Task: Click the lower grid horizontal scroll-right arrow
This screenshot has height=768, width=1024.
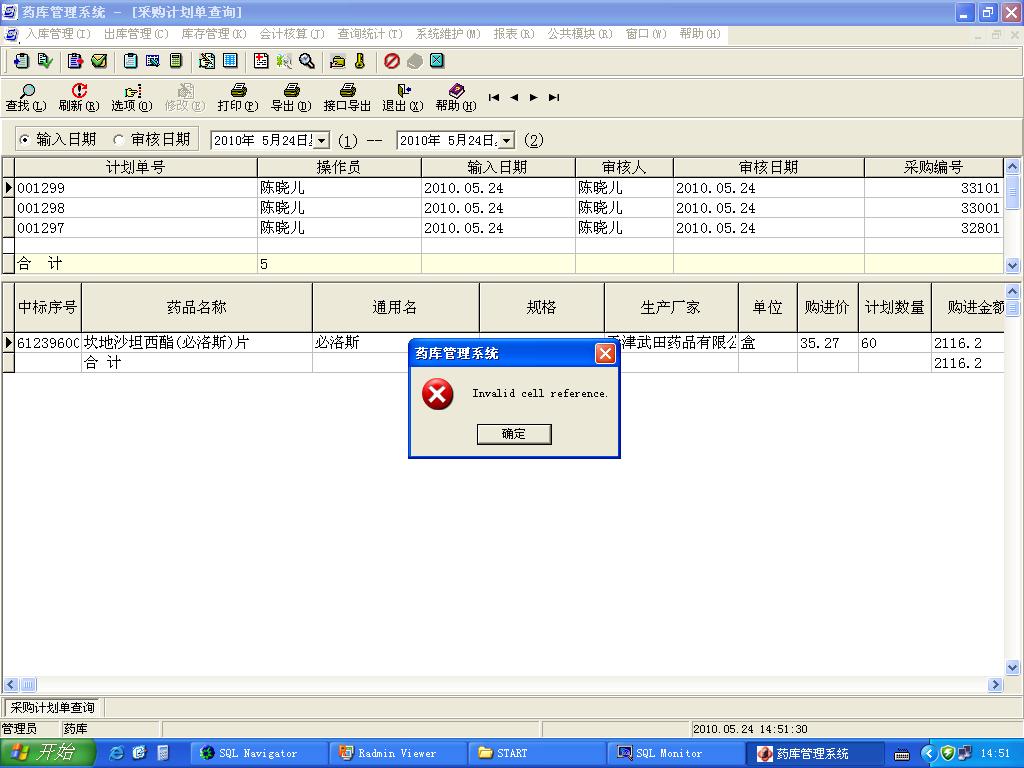Action: pos(995,684)
